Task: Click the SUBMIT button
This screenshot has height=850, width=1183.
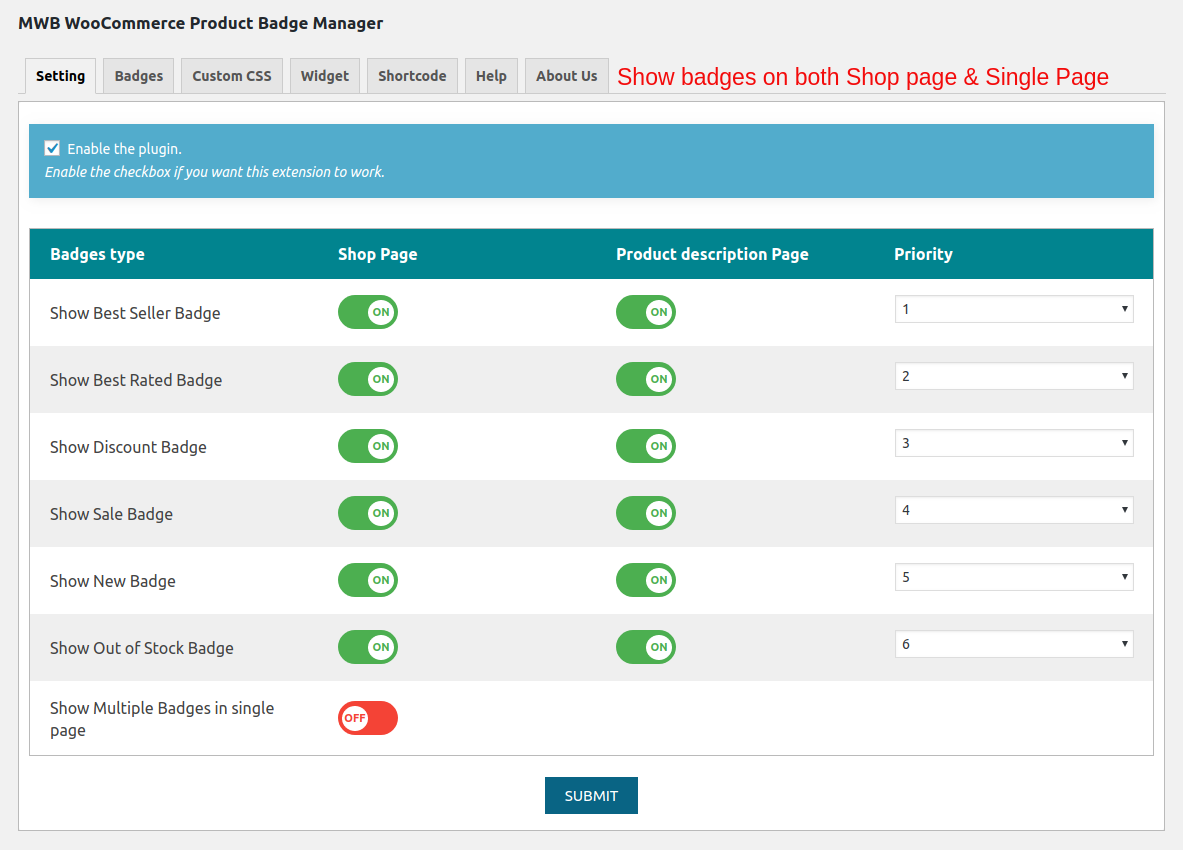Action: (592, 796)
